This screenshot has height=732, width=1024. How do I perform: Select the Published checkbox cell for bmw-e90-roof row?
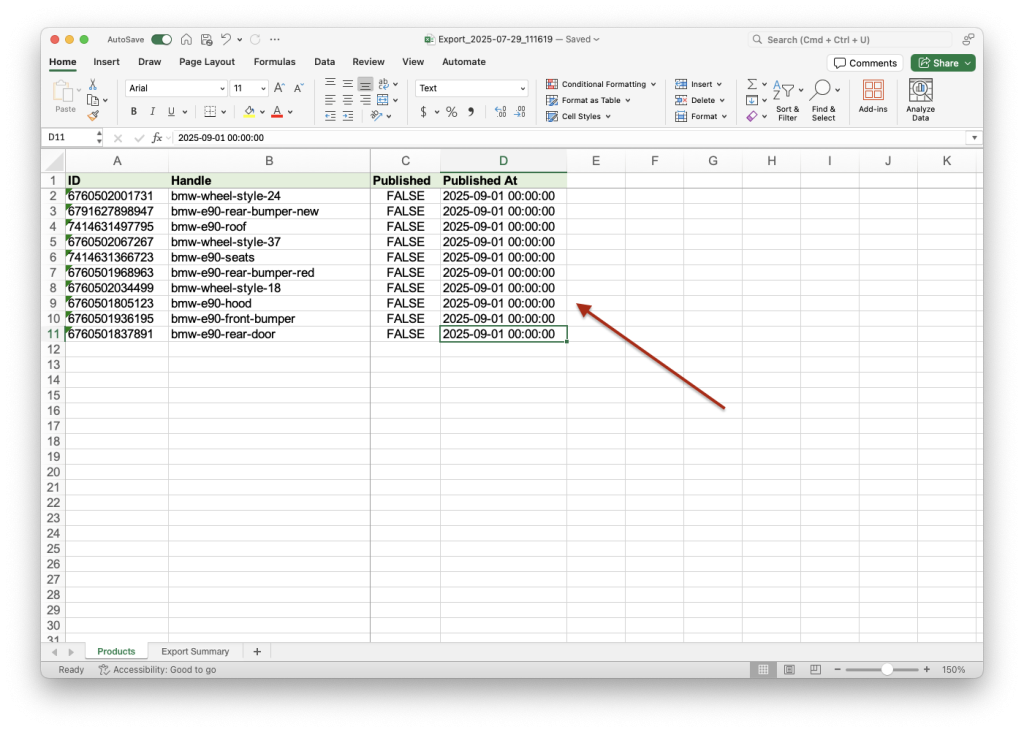[x=405, y=226]
